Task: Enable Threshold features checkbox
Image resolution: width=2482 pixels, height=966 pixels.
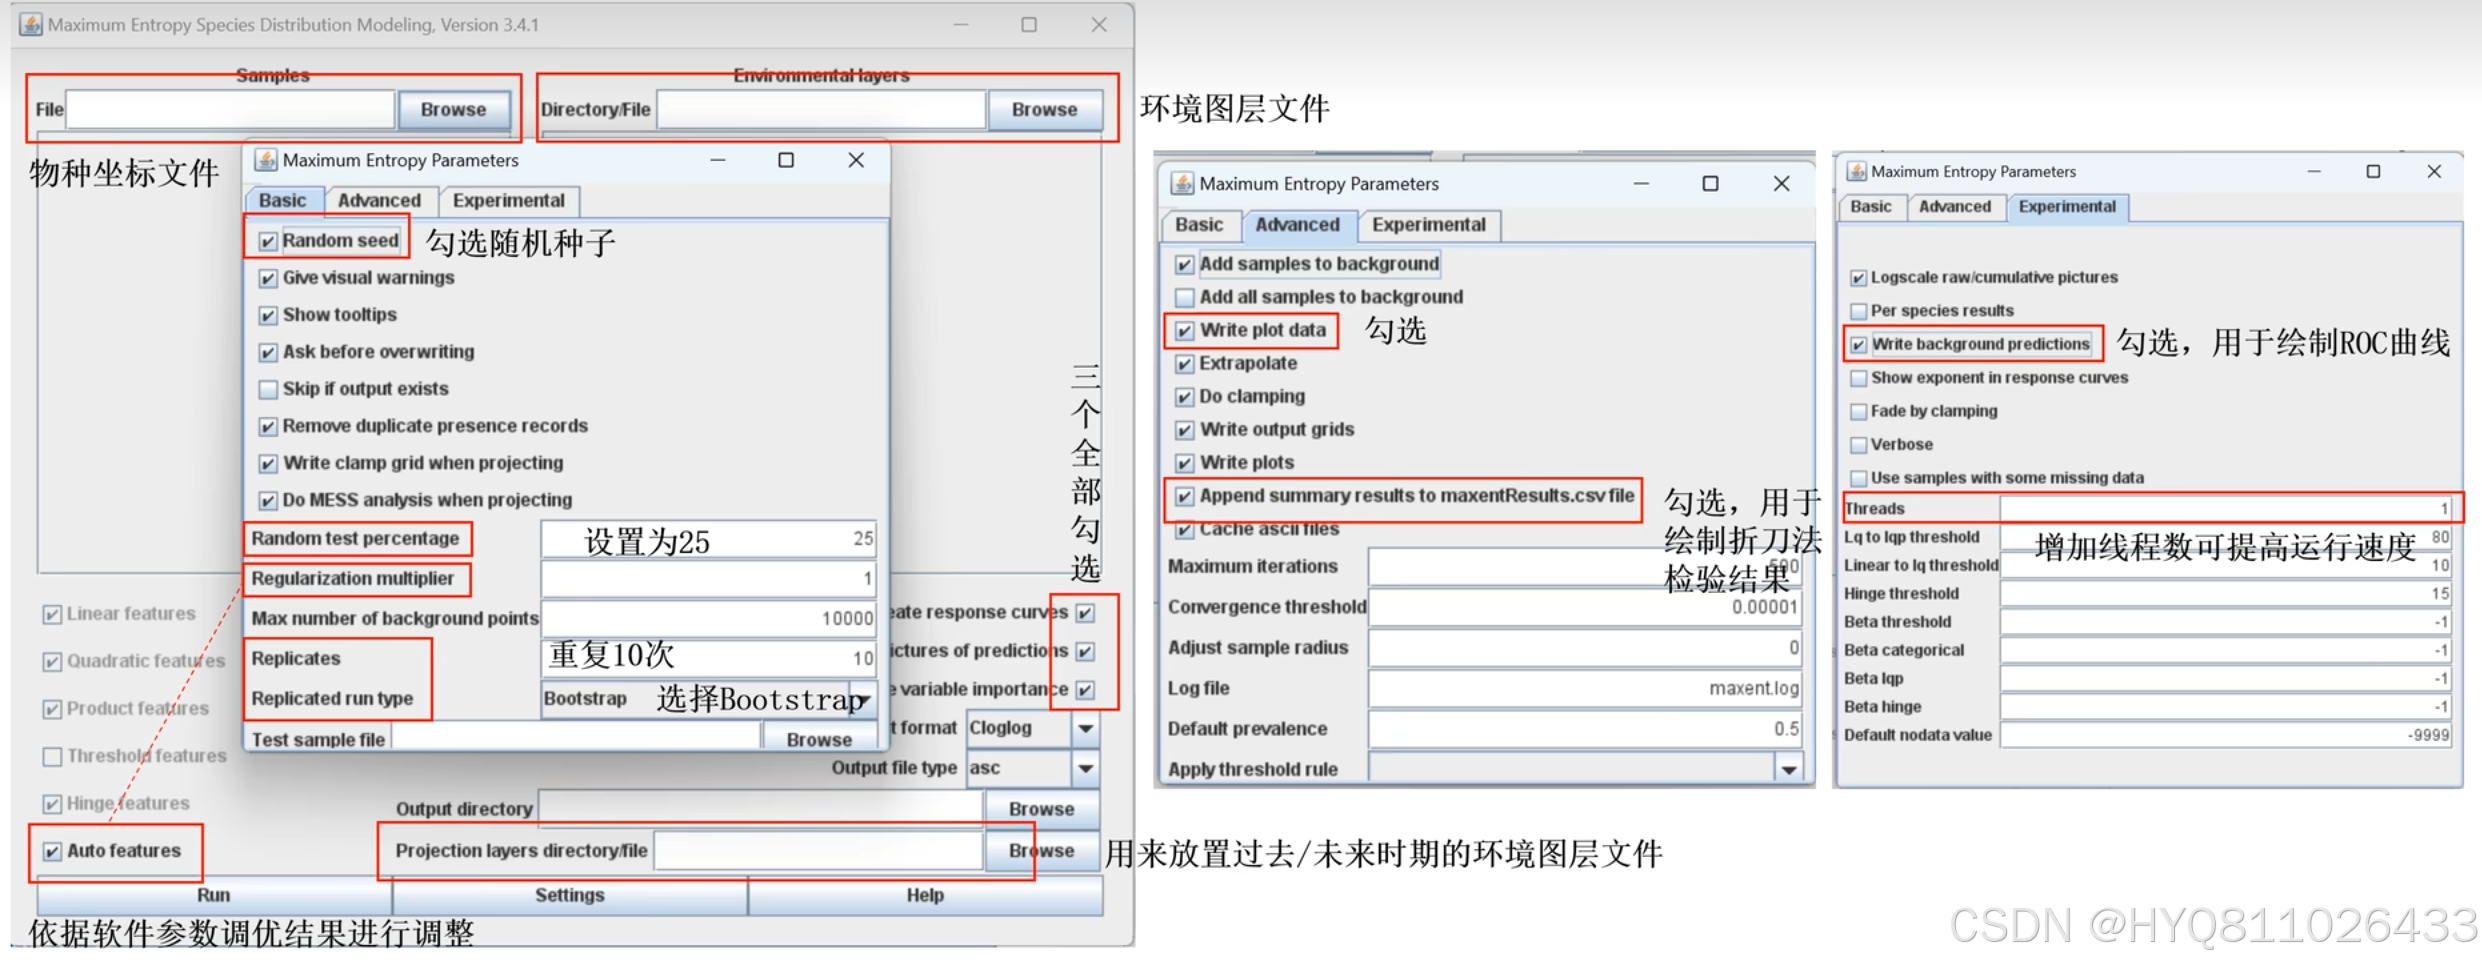Action: click(x=52, y=756)
